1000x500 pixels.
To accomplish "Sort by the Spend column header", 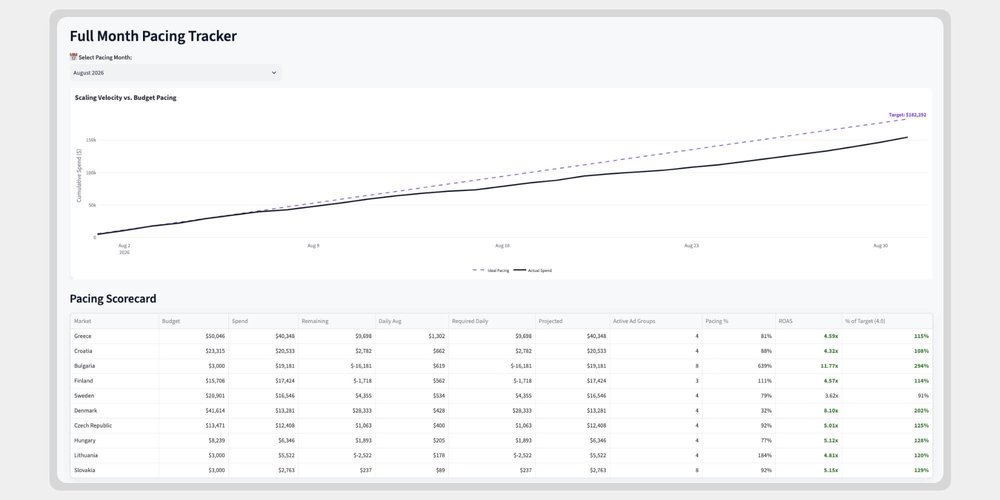I will point(263,321).
